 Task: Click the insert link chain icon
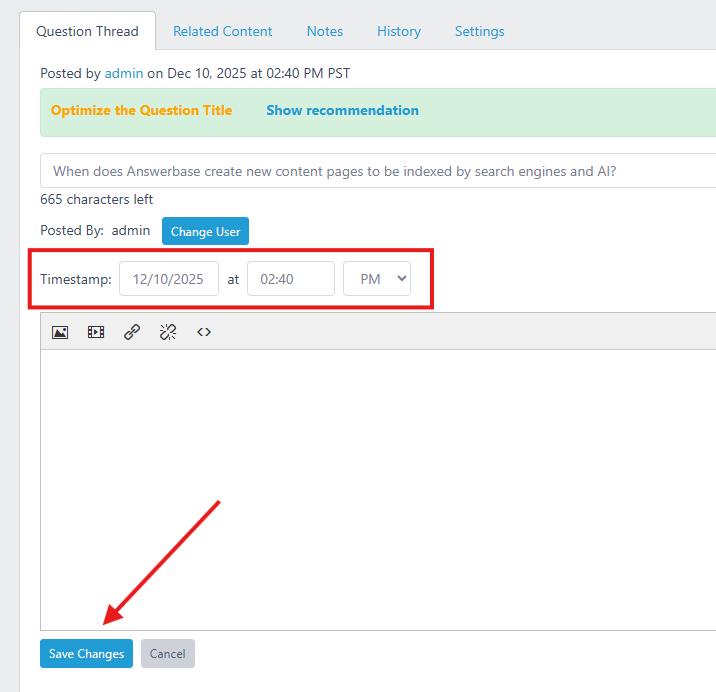(x=132, y=332)
